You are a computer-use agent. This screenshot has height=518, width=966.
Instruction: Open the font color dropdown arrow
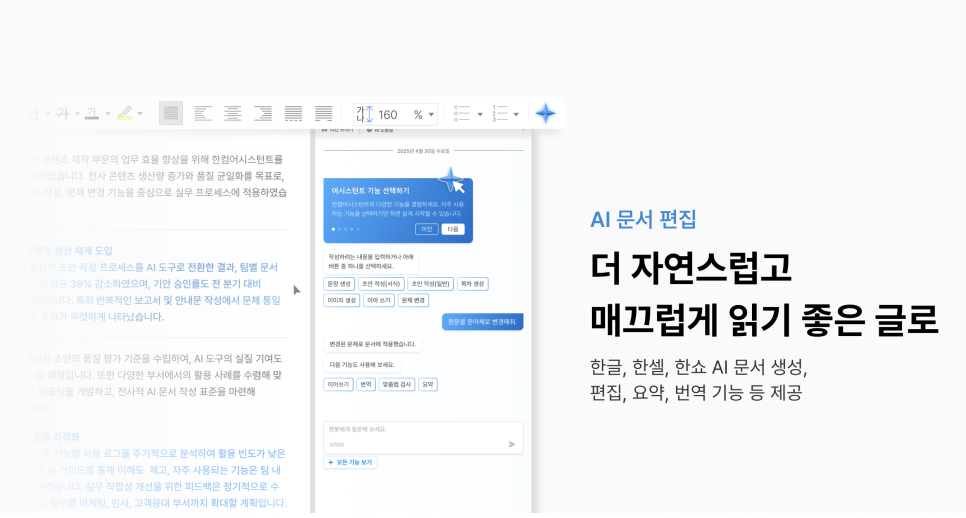tap(108, 114)
